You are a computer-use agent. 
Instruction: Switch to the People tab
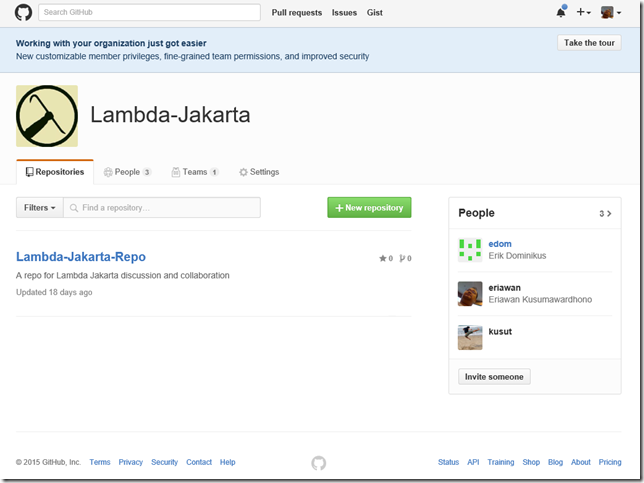(127, 172)
